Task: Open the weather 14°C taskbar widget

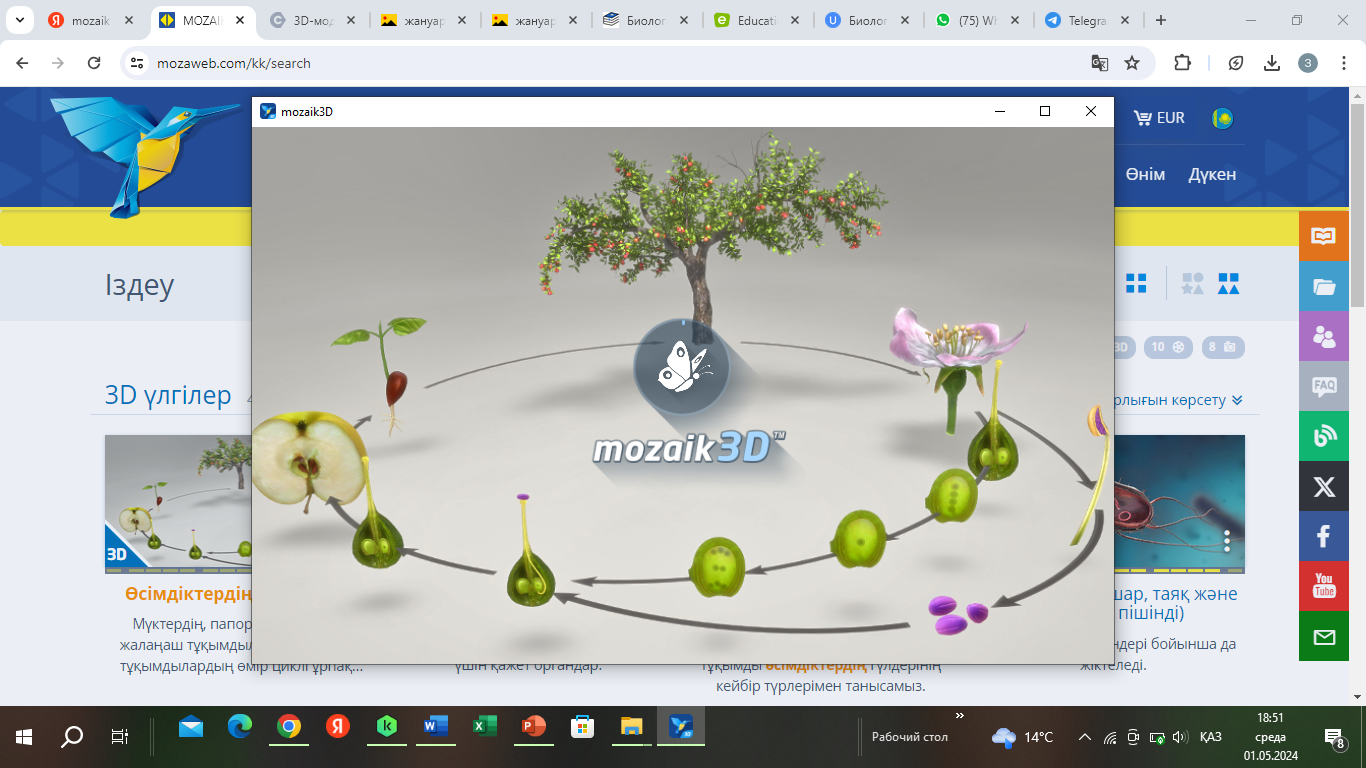Action: click(1022, 738)
